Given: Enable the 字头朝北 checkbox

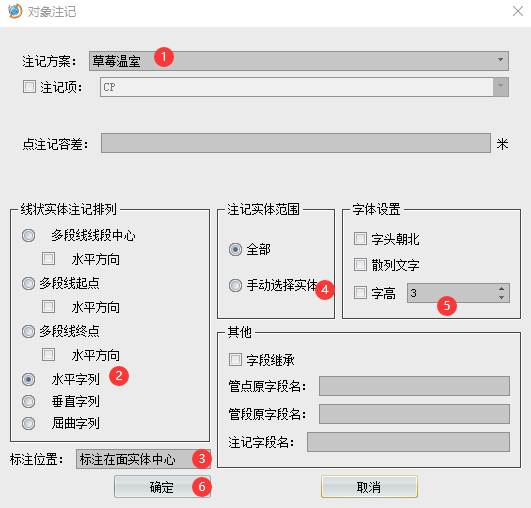Looking at the screenshot, I should (x=360, y=239).
